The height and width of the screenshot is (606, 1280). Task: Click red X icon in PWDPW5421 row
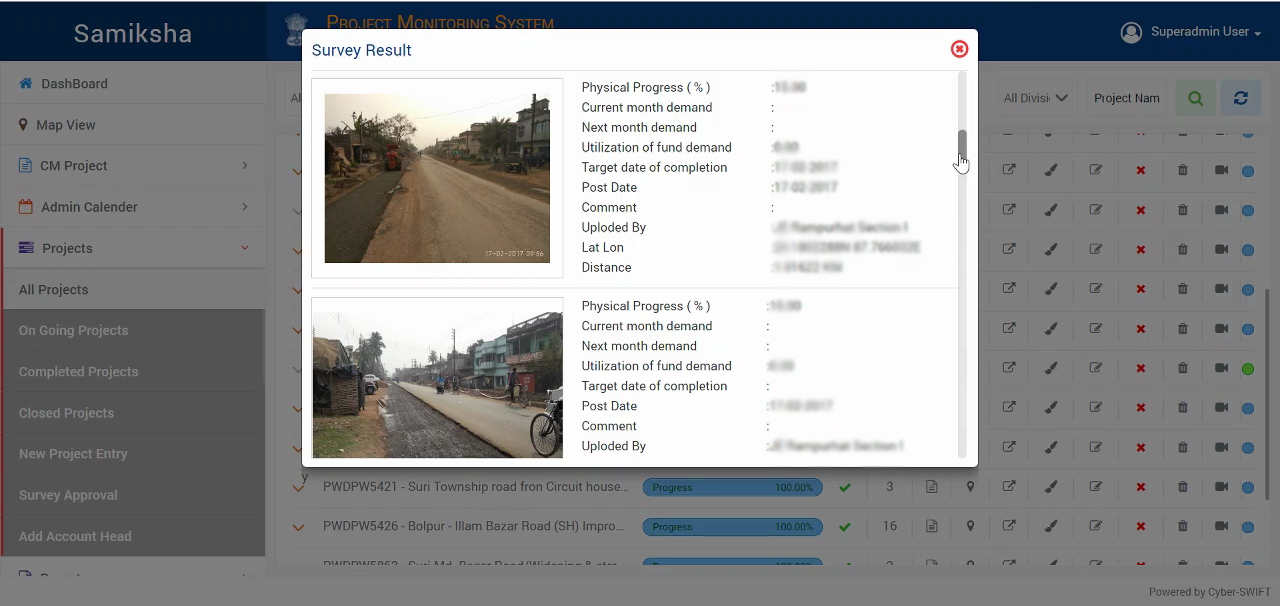click(x=1140, y=488)
